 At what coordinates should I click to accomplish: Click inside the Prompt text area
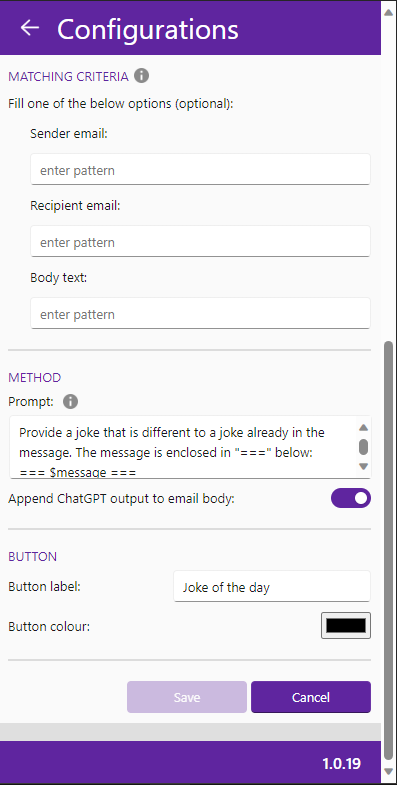point(184,447)
